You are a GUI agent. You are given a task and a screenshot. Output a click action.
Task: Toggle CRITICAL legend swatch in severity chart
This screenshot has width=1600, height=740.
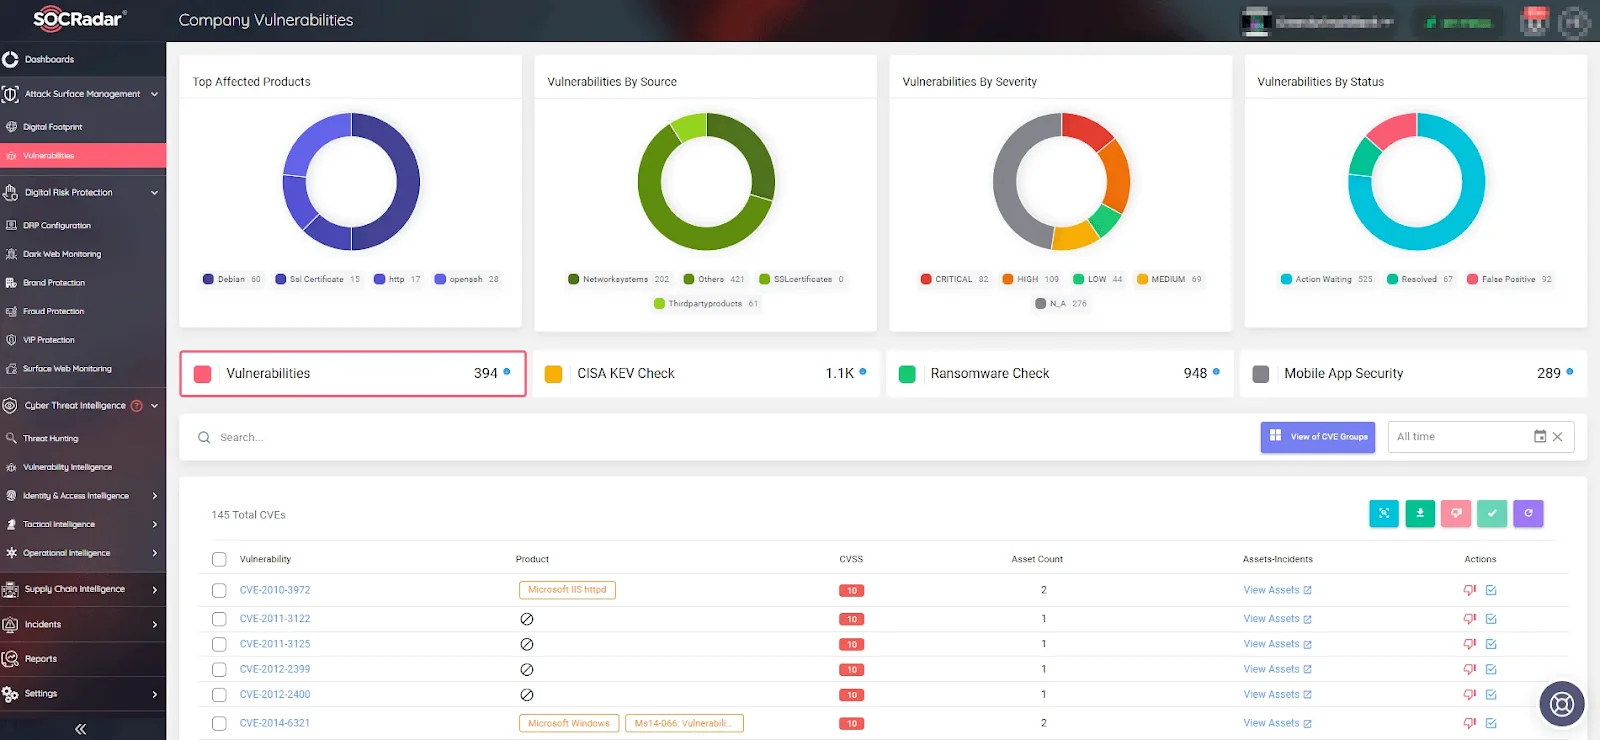click(926, 279)
